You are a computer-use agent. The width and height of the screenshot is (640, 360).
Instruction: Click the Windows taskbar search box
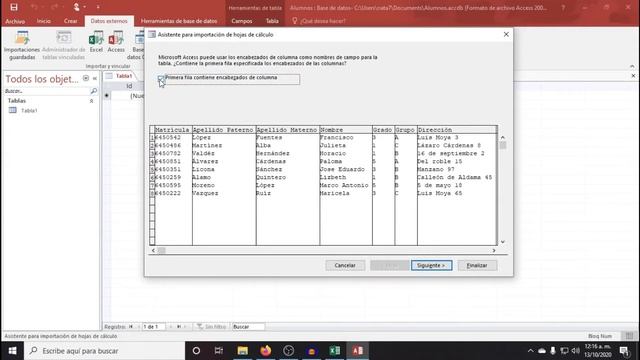pyautogui.click(x=104, y=351)
